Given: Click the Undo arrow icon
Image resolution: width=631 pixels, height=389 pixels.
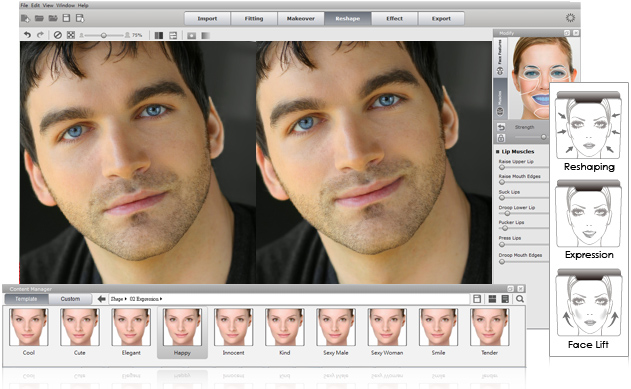Looking at the screenshot, I should coord(27,35).
